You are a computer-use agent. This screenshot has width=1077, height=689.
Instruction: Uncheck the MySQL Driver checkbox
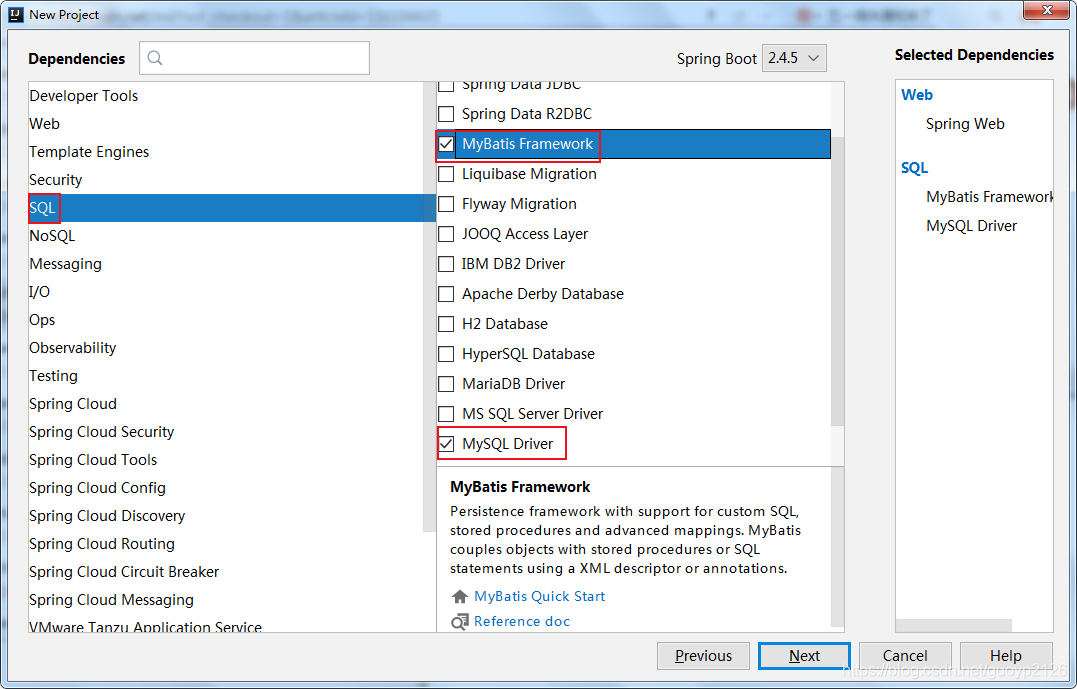(x=446, y=444)
